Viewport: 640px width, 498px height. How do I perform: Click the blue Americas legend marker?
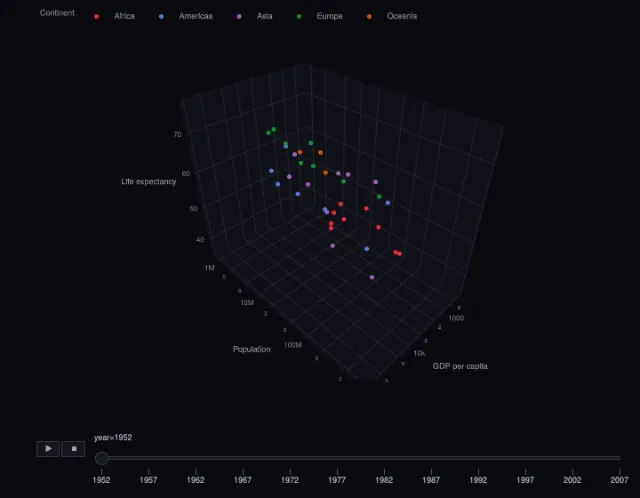click(x=161, y=16)
